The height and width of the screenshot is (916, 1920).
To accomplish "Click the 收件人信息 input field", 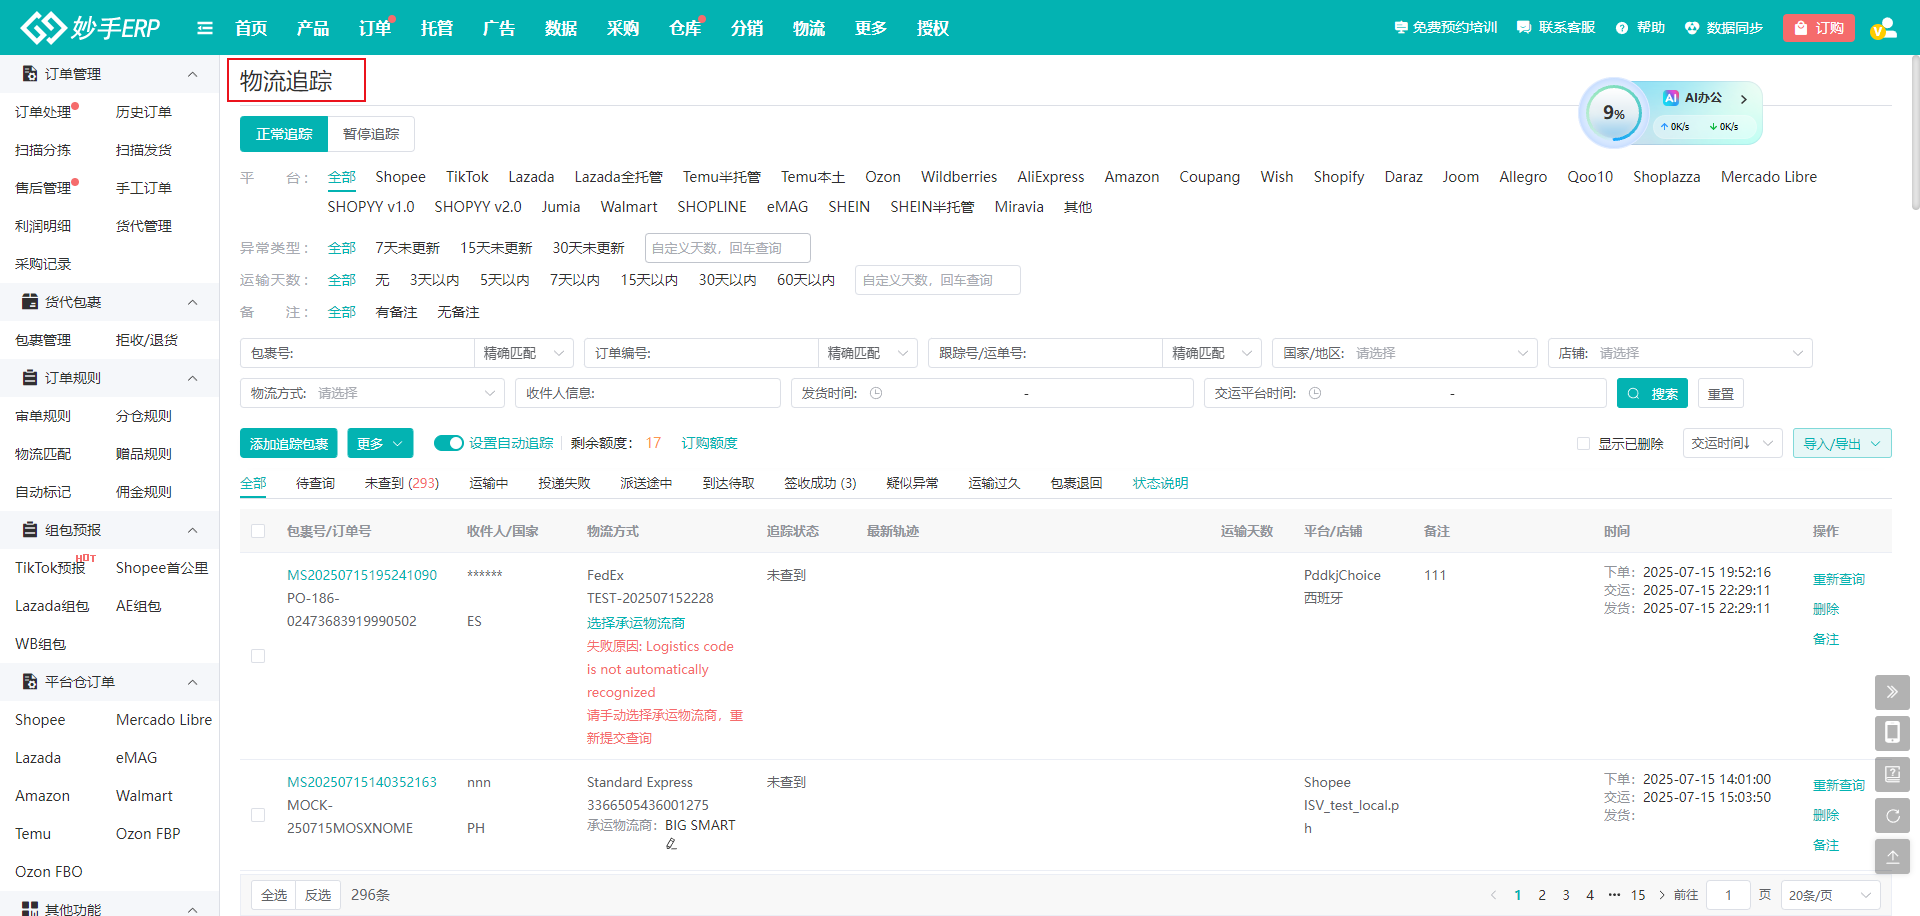I will click(648, 393).
